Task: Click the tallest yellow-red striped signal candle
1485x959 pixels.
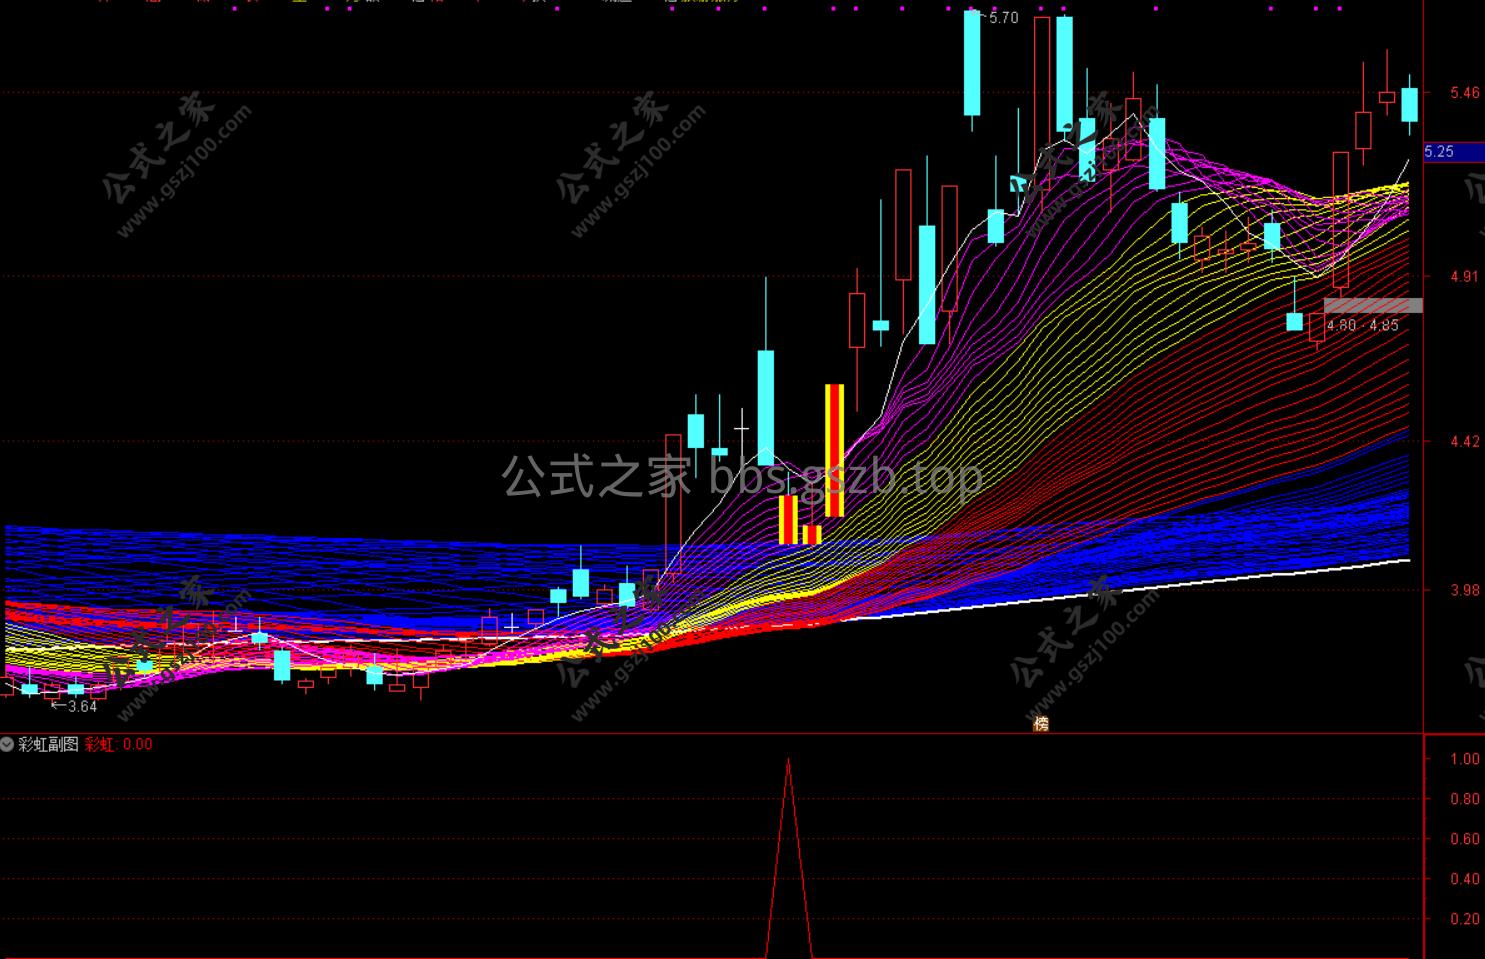Action: point(834,450)
